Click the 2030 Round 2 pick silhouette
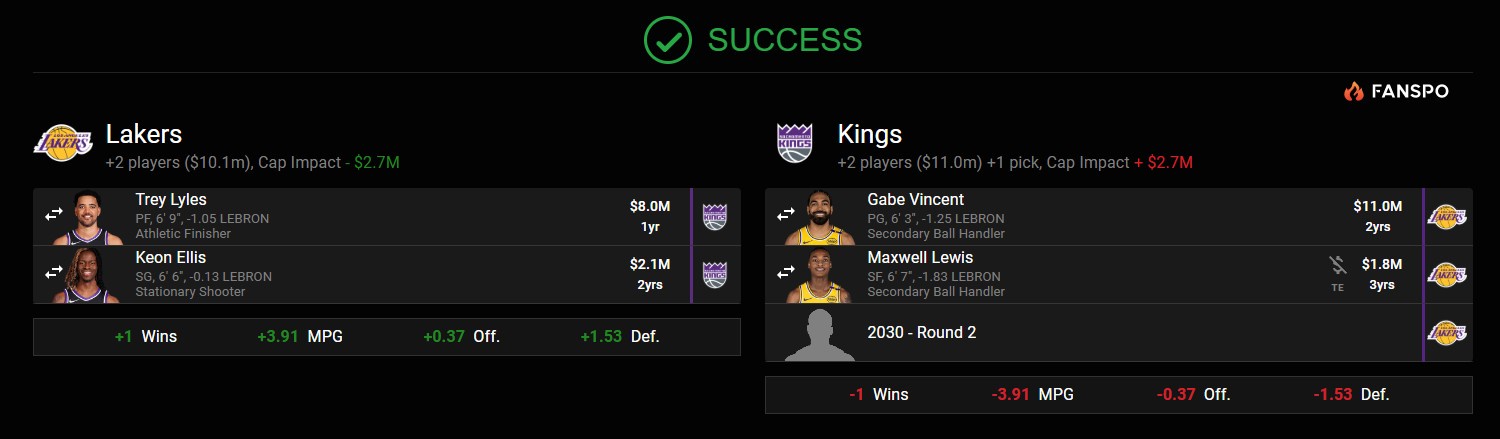This screenshot has width=1500, height=439. 819,335
